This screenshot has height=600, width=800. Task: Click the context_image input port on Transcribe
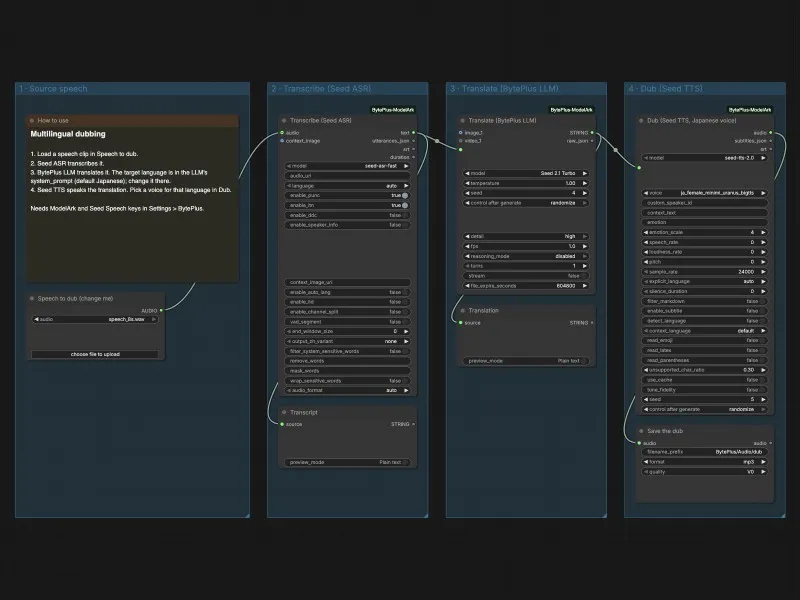(282, 141)
